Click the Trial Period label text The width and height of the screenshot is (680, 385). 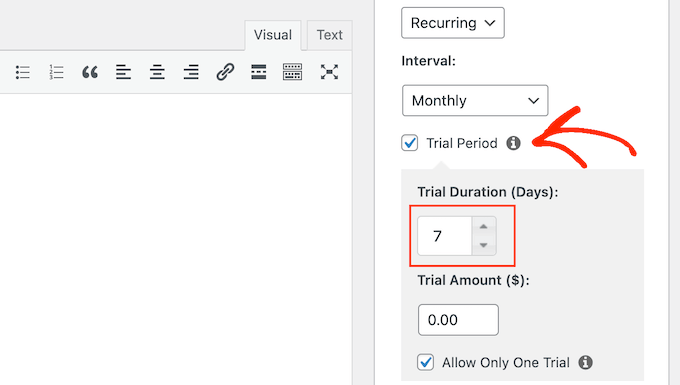click(x=462, y=143)
